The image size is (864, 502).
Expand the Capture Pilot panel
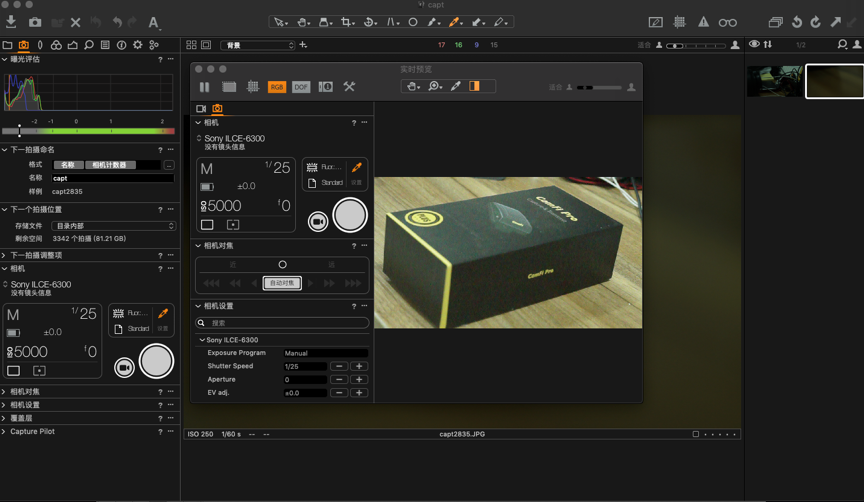tap(4, 431)
